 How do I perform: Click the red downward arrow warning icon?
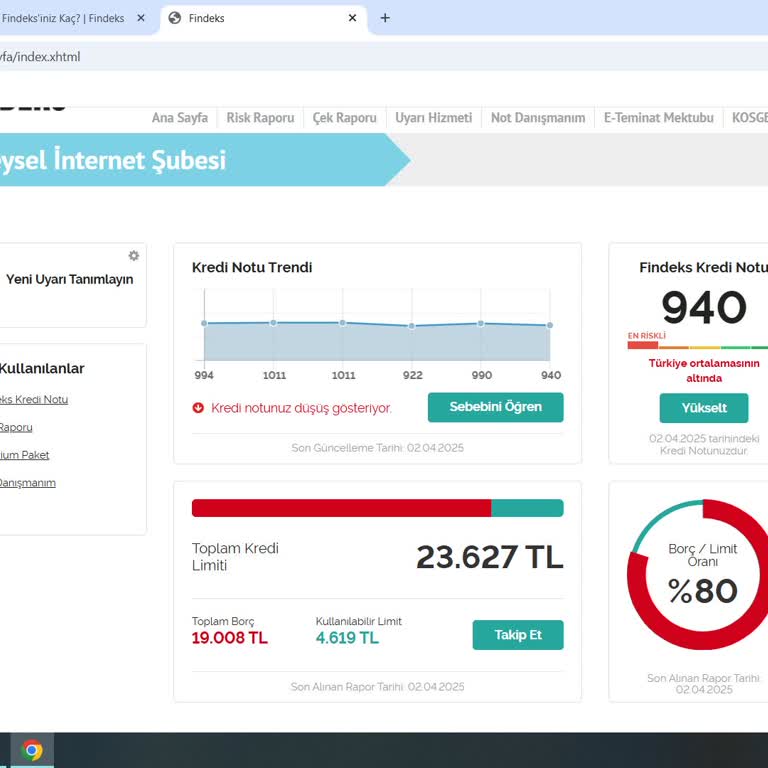[198, 408]
